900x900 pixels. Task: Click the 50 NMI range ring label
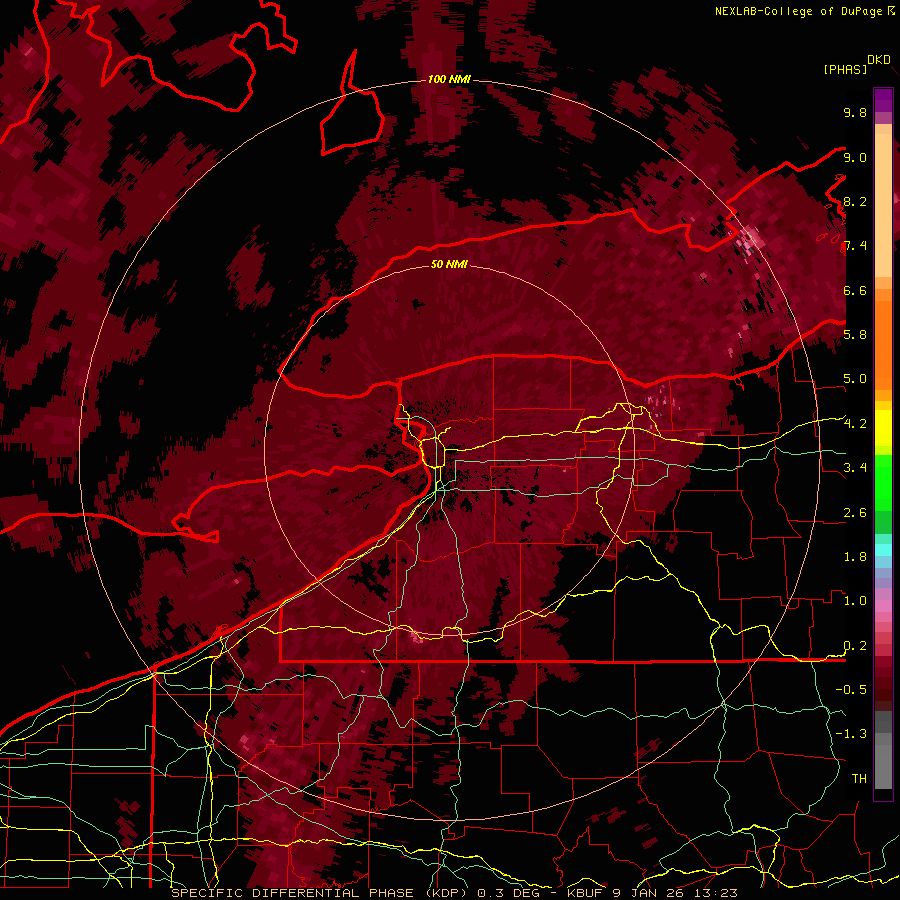pyautogui.click(x=449, y=264)
